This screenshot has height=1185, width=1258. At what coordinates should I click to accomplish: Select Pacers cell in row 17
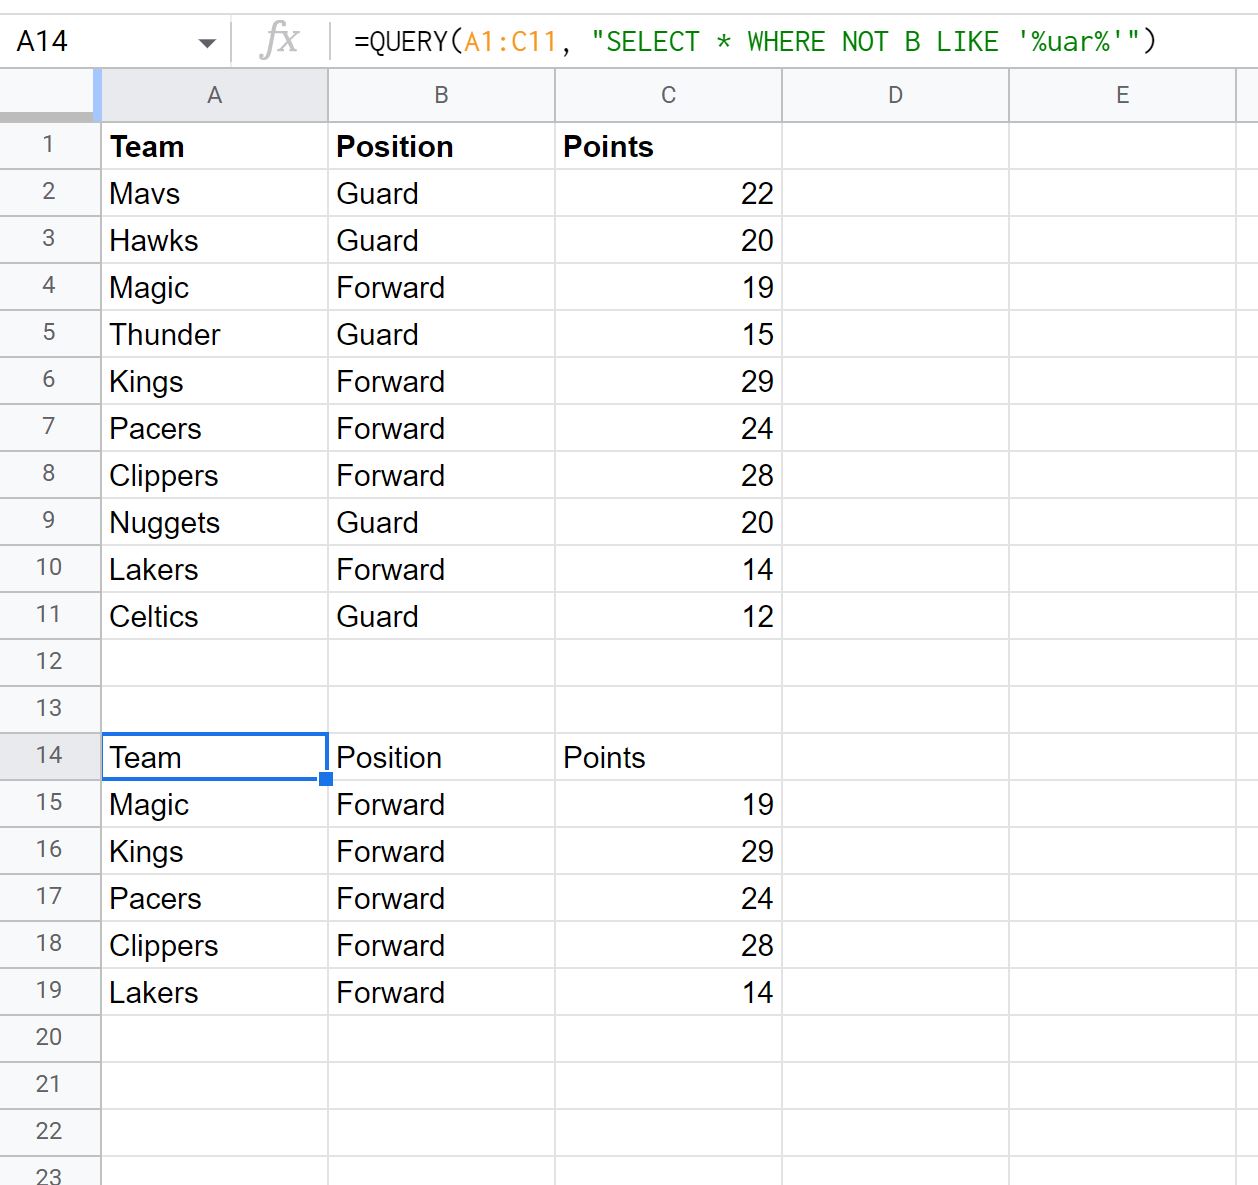[x=215, y=898]
